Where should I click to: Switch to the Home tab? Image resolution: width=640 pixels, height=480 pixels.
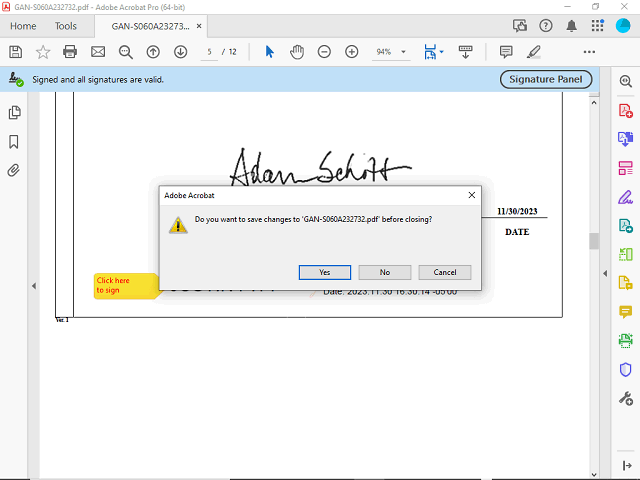23,26
